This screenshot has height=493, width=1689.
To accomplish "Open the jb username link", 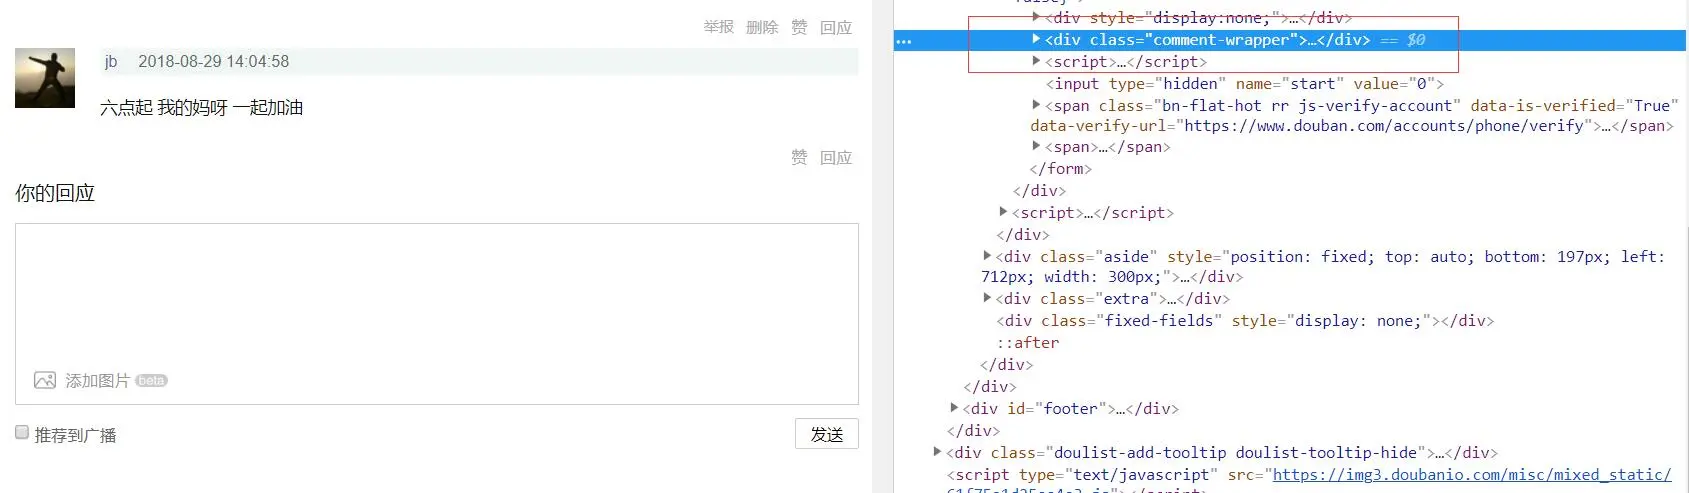I will coord(111,61).
